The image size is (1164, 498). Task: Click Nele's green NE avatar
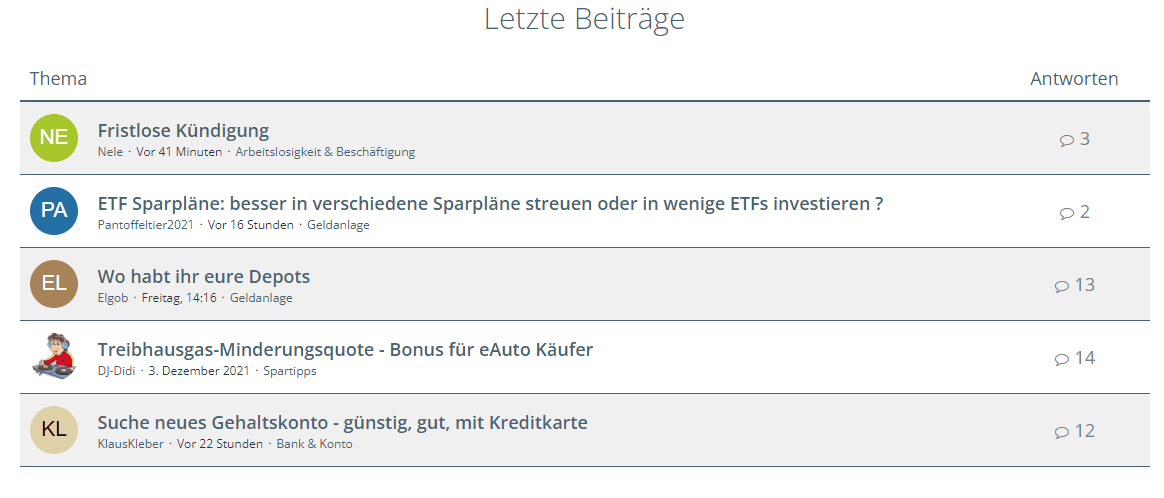[54, 138]
